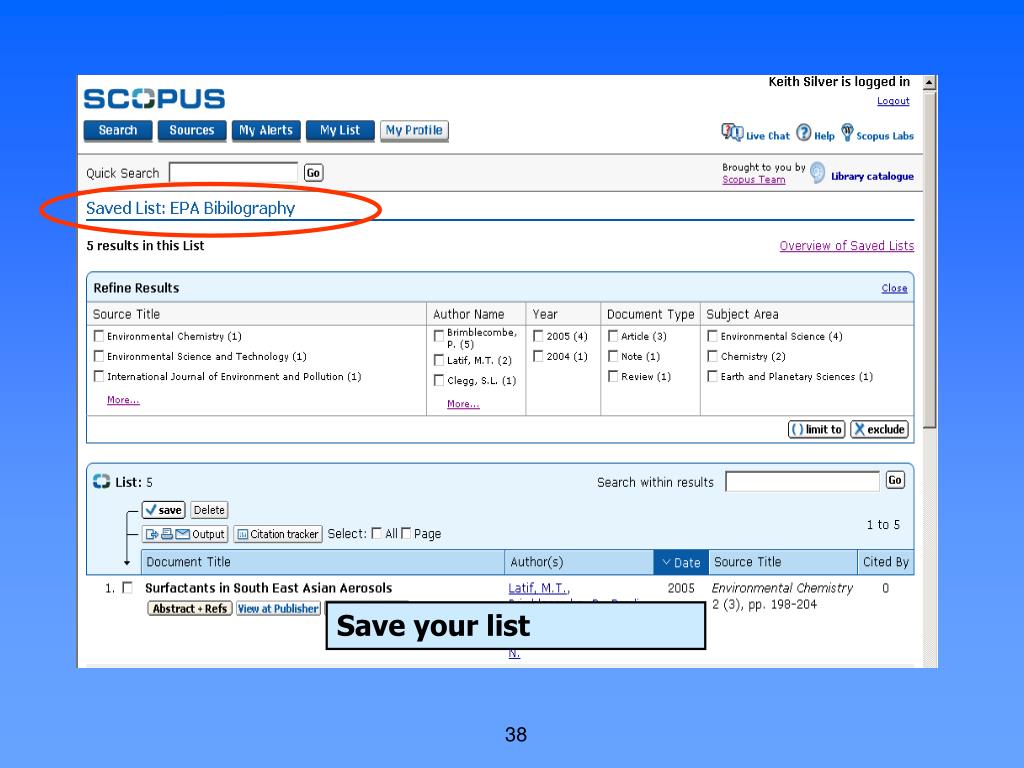Open Citation tracker tool

pyautogui.click(x=278, y=534)
